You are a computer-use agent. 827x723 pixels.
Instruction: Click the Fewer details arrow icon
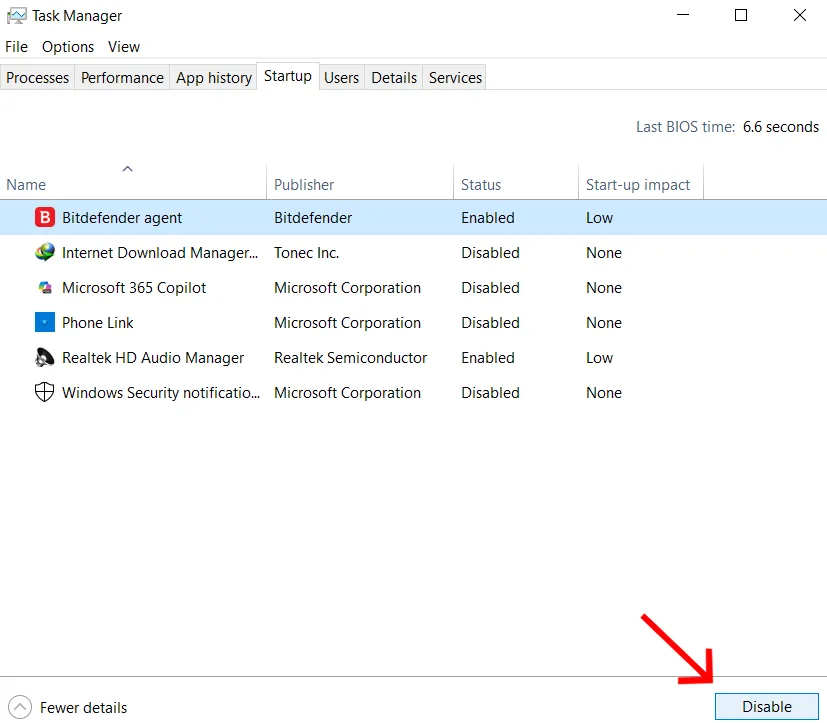click(20, 707)
